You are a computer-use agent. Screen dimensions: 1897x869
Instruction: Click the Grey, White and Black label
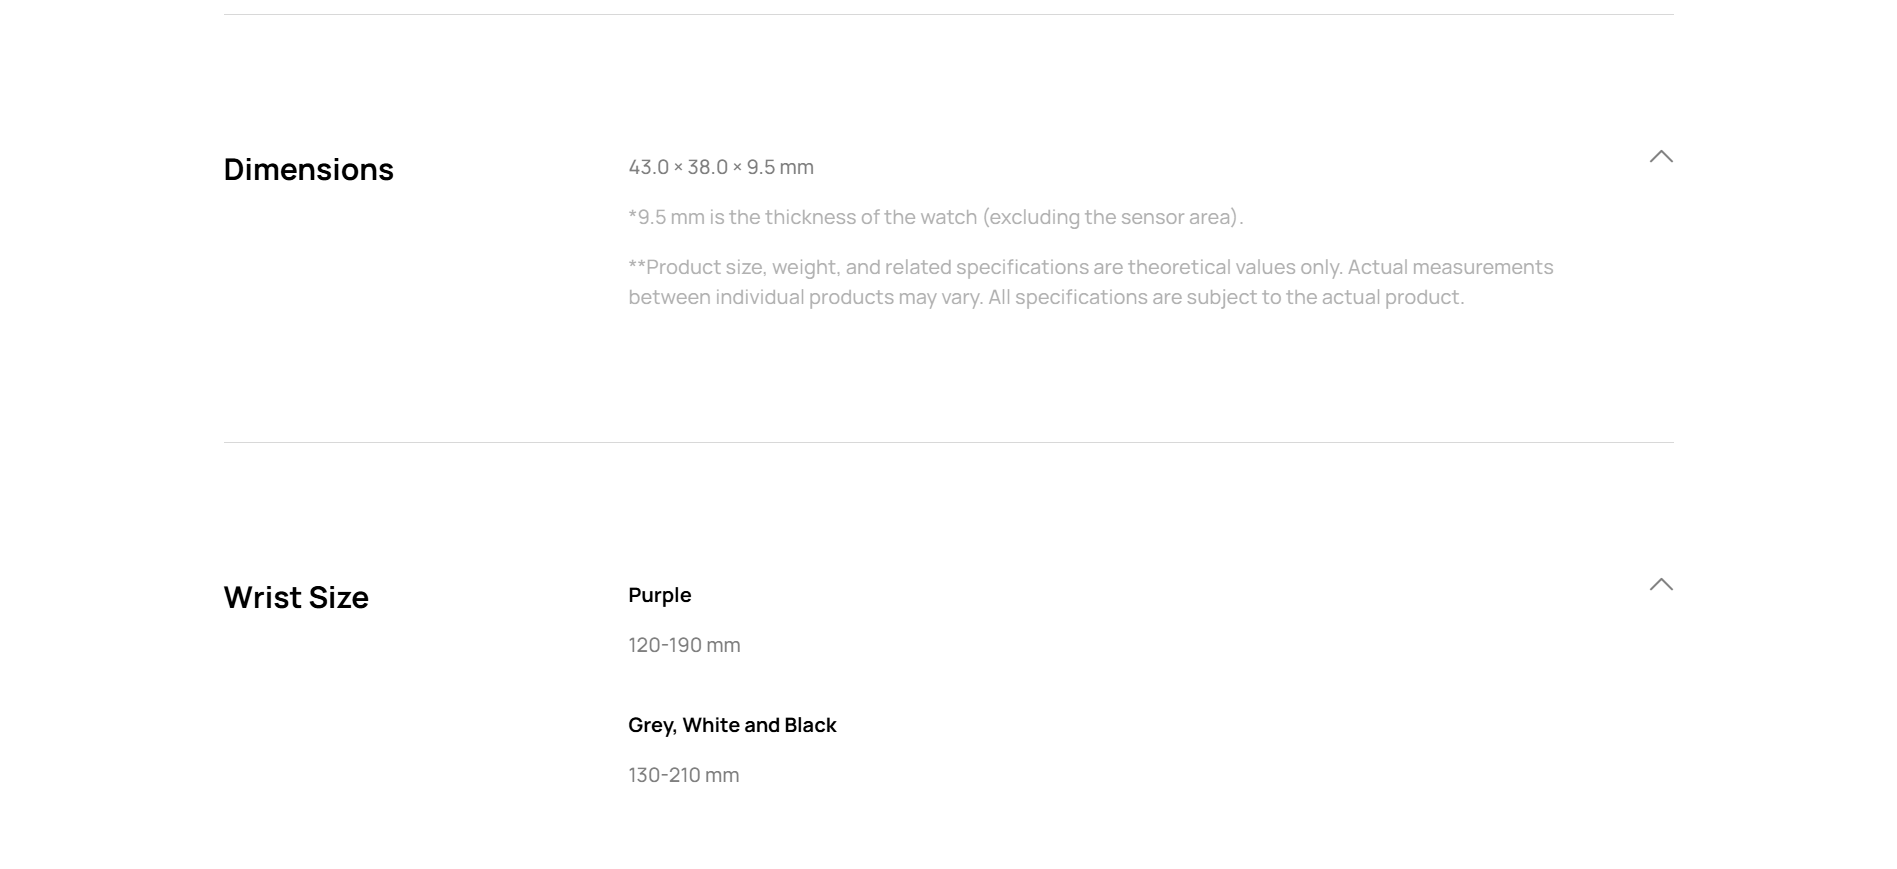732,725
